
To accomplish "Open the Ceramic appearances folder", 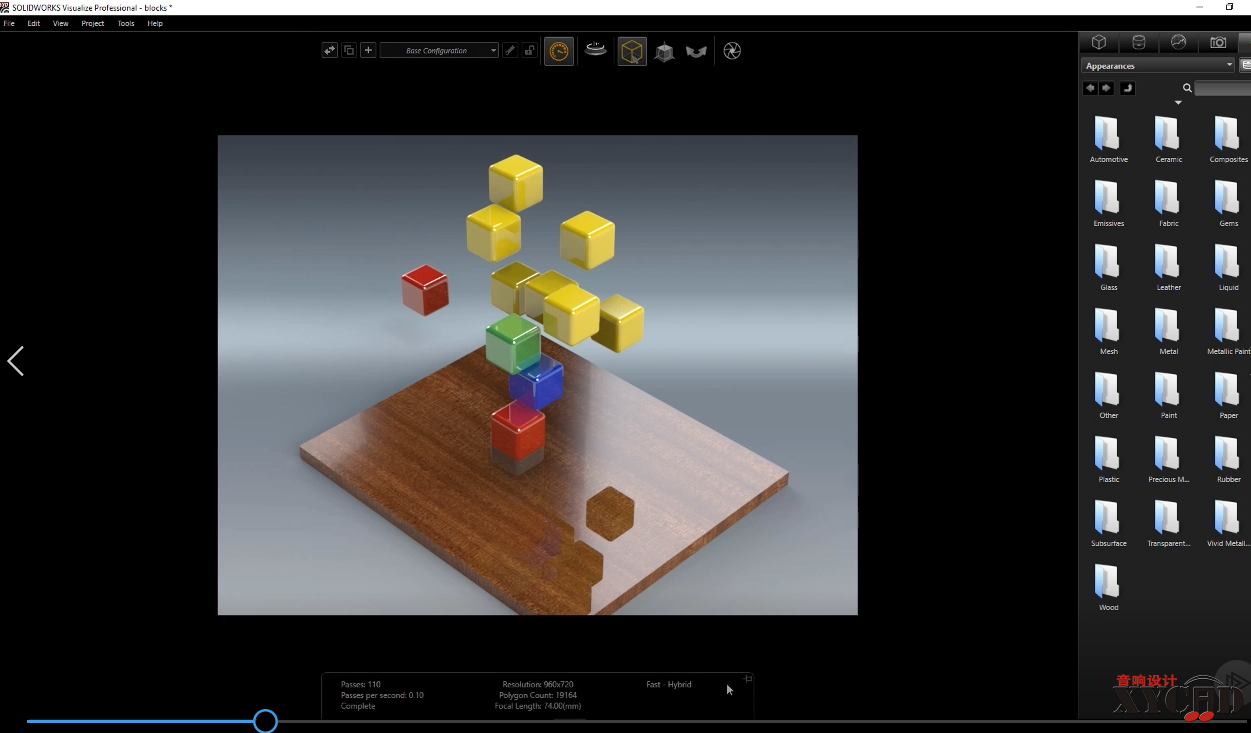I will click(1168, 138).
